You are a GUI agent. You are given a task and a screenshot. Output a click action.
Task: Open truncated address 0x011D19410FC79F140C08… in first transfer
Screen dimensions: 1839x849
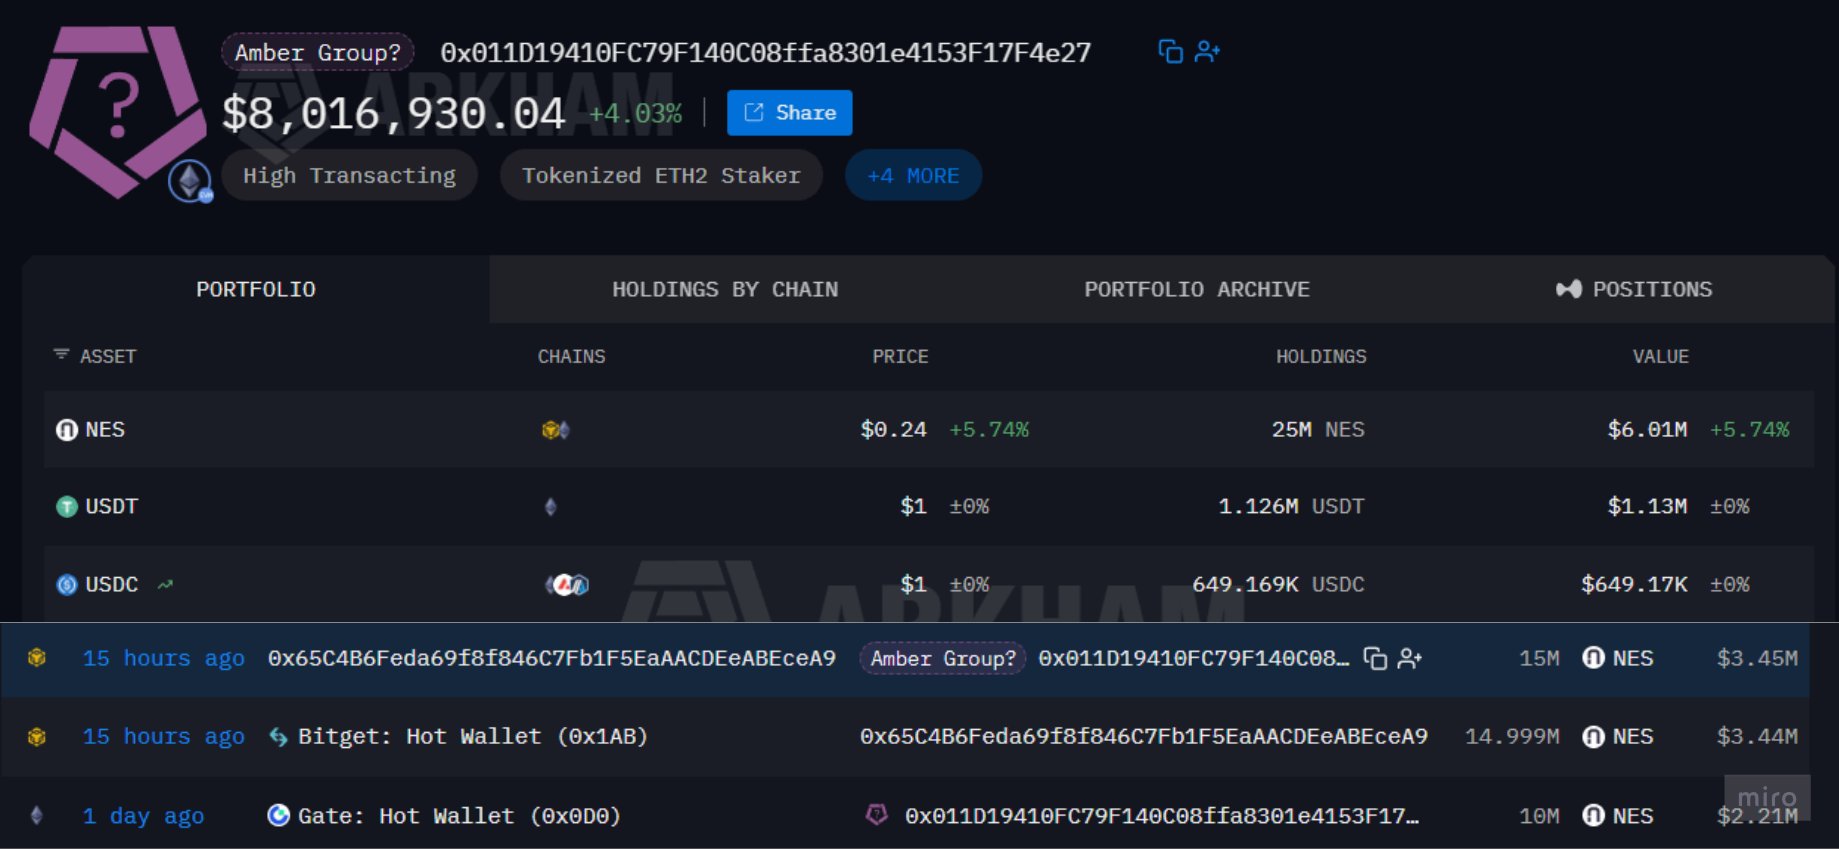1194,658
